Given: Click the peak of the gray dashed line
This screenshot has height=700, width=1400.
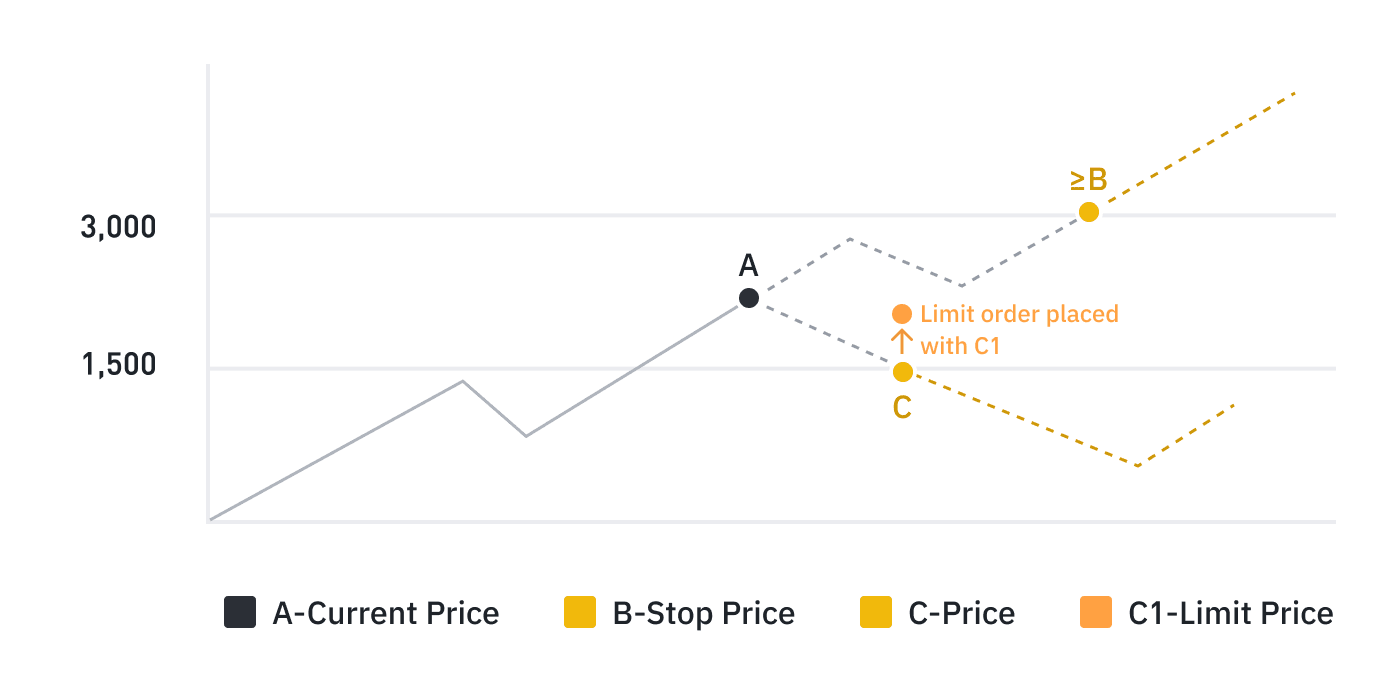Looking at the screenshot, I should 849,239.
